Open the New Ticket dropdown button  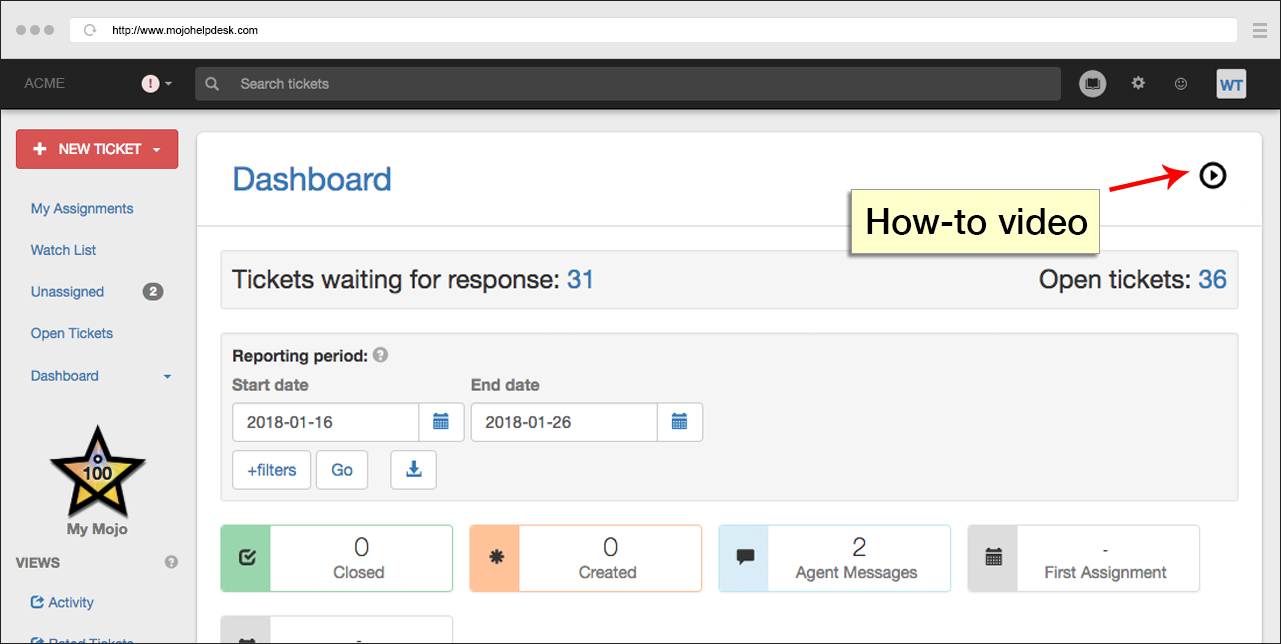(97, 149)
